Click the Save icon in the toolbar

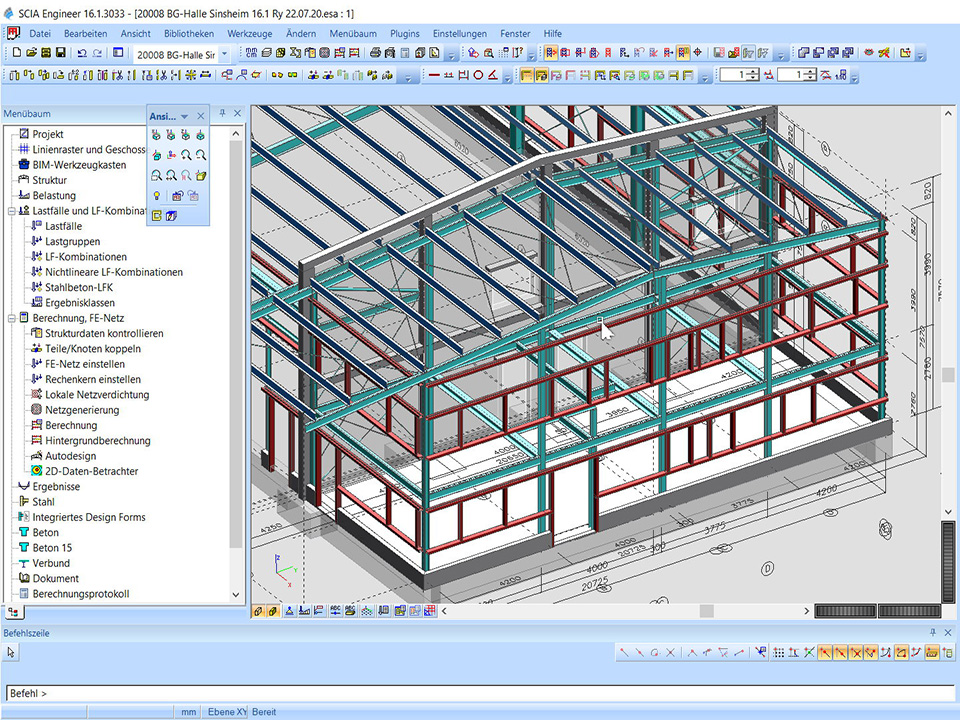(x=61, y=53)
